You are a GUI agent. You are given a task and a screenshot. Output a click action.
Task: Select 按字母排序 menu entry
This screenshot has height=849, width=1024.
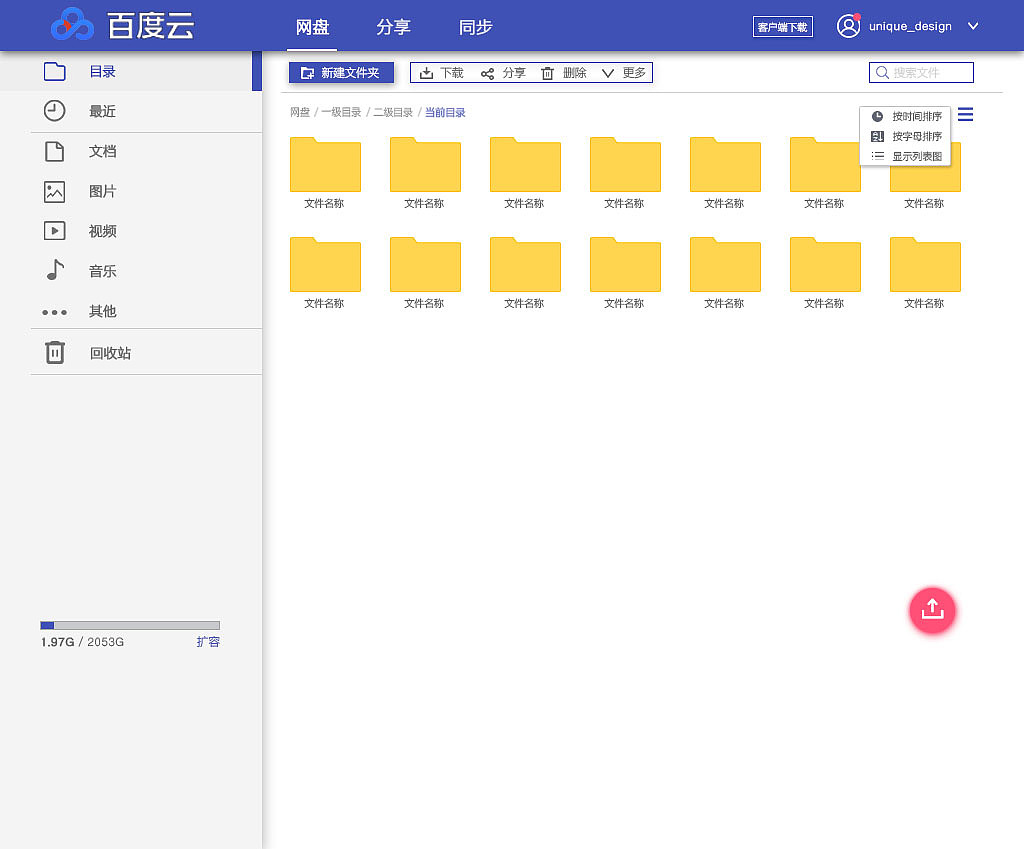pyautogui.click(x=906, y=136)
